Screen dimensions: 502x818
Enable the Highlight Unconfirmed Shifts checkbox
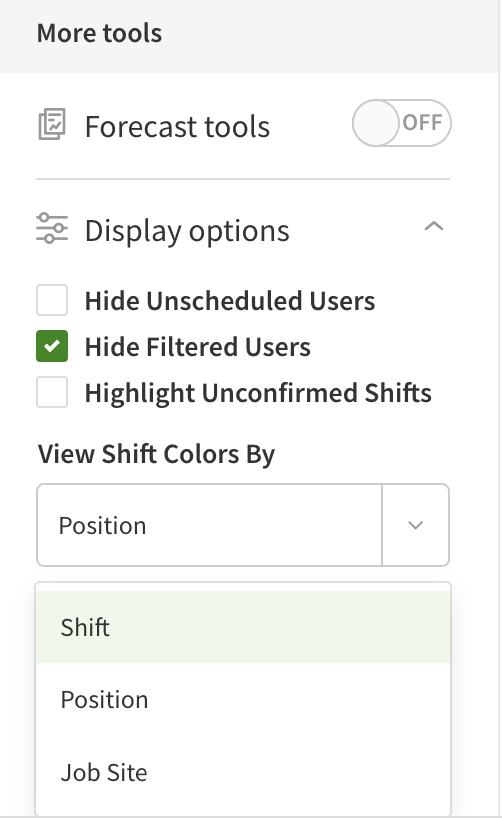click(52, 392)
